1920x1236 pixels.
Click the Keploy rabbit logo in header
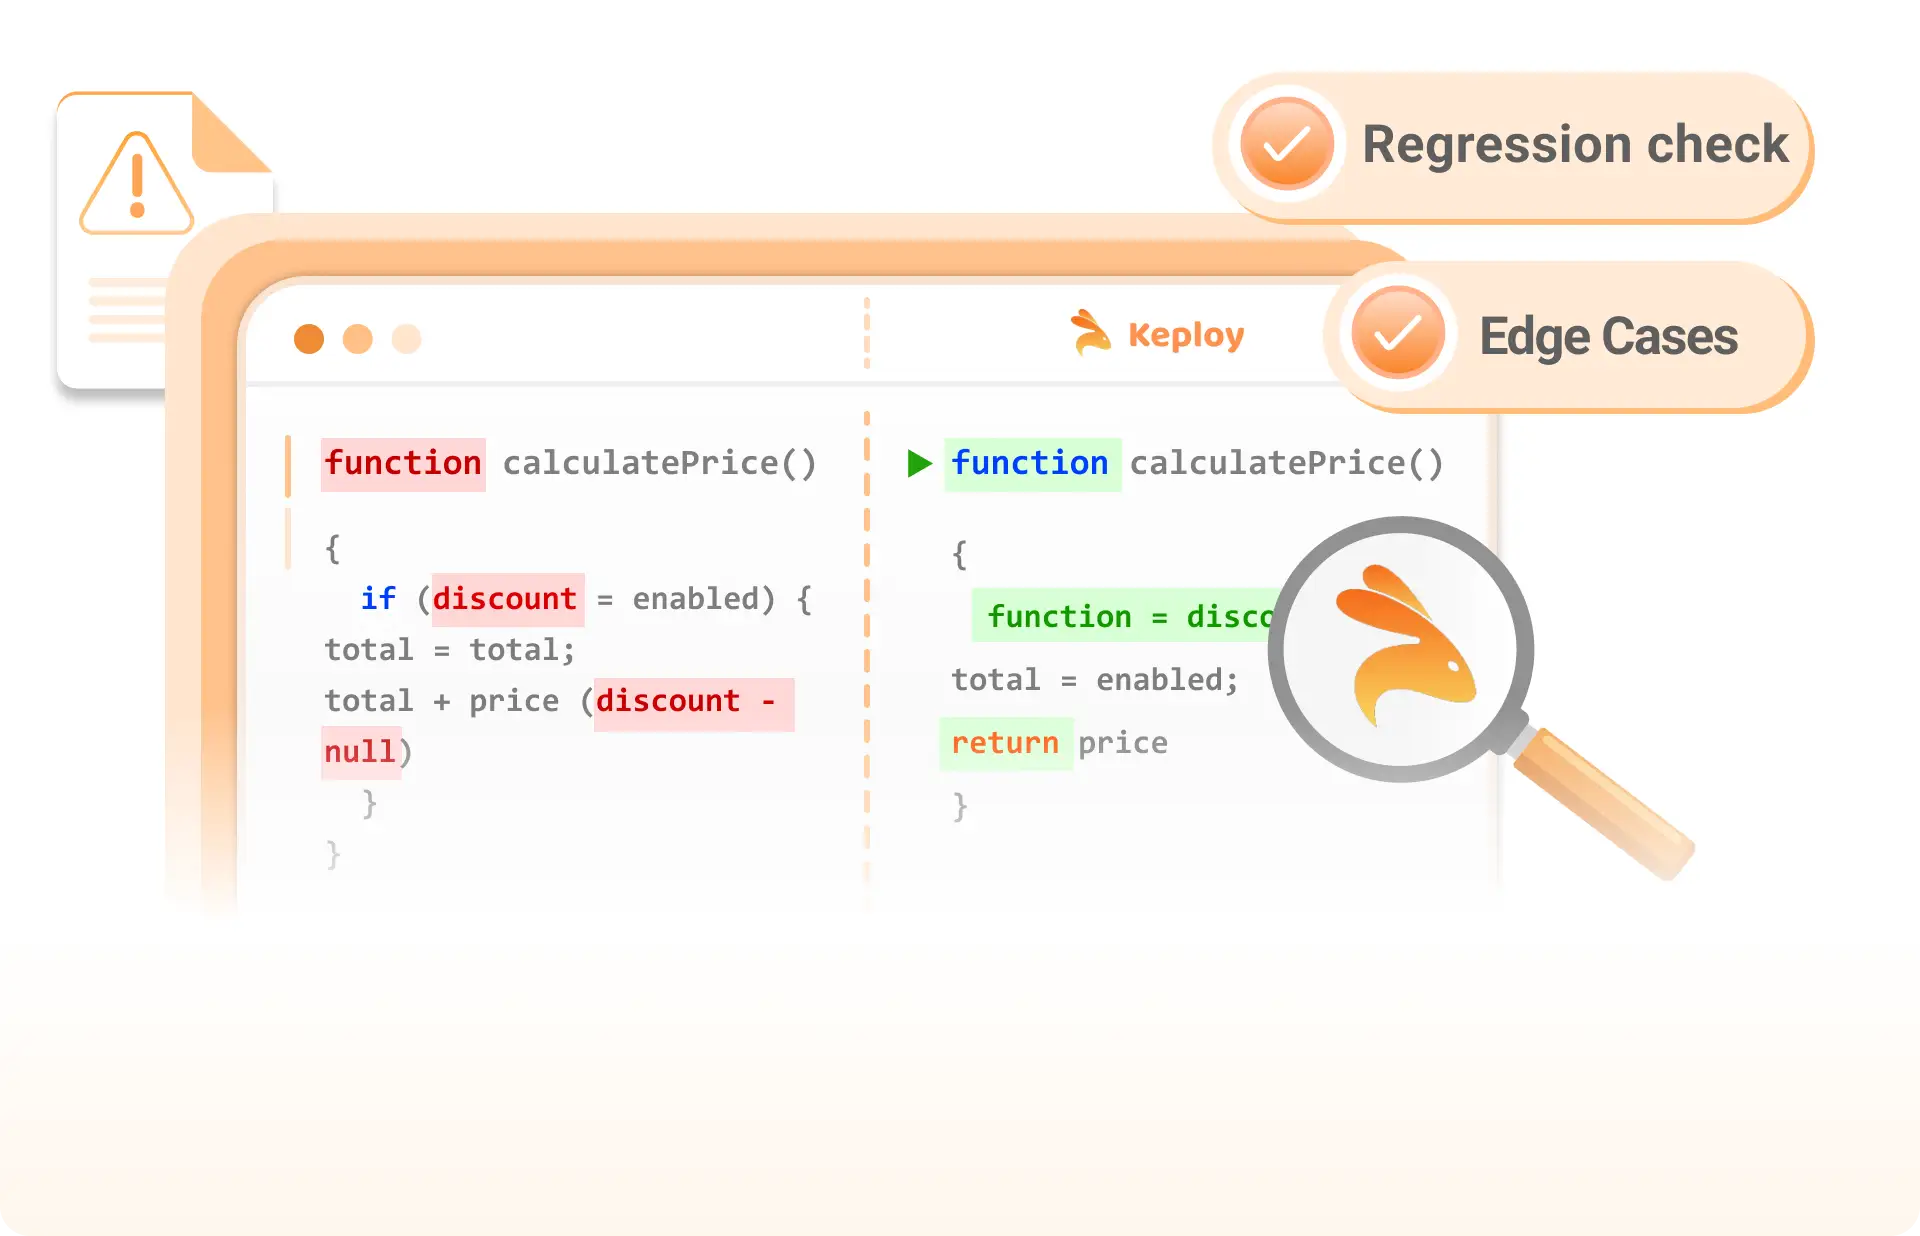click(x=1090, y=333)
